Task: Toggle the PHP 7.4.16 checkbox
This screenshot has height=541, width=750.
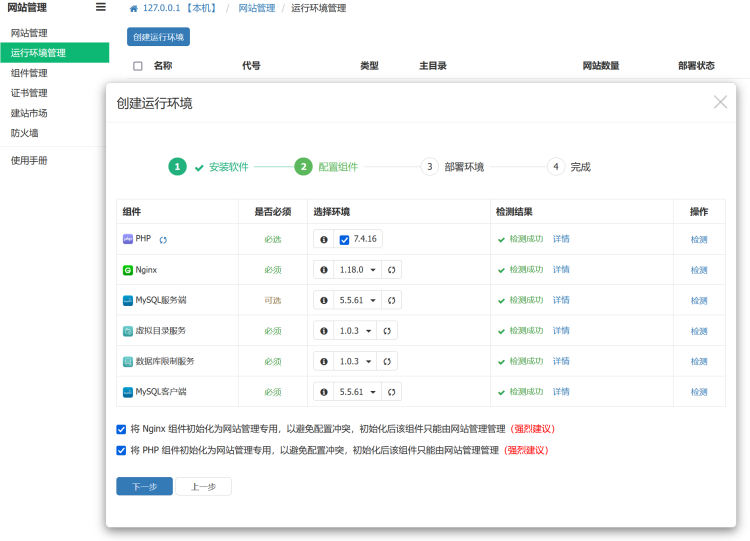Action: (344, 240)
